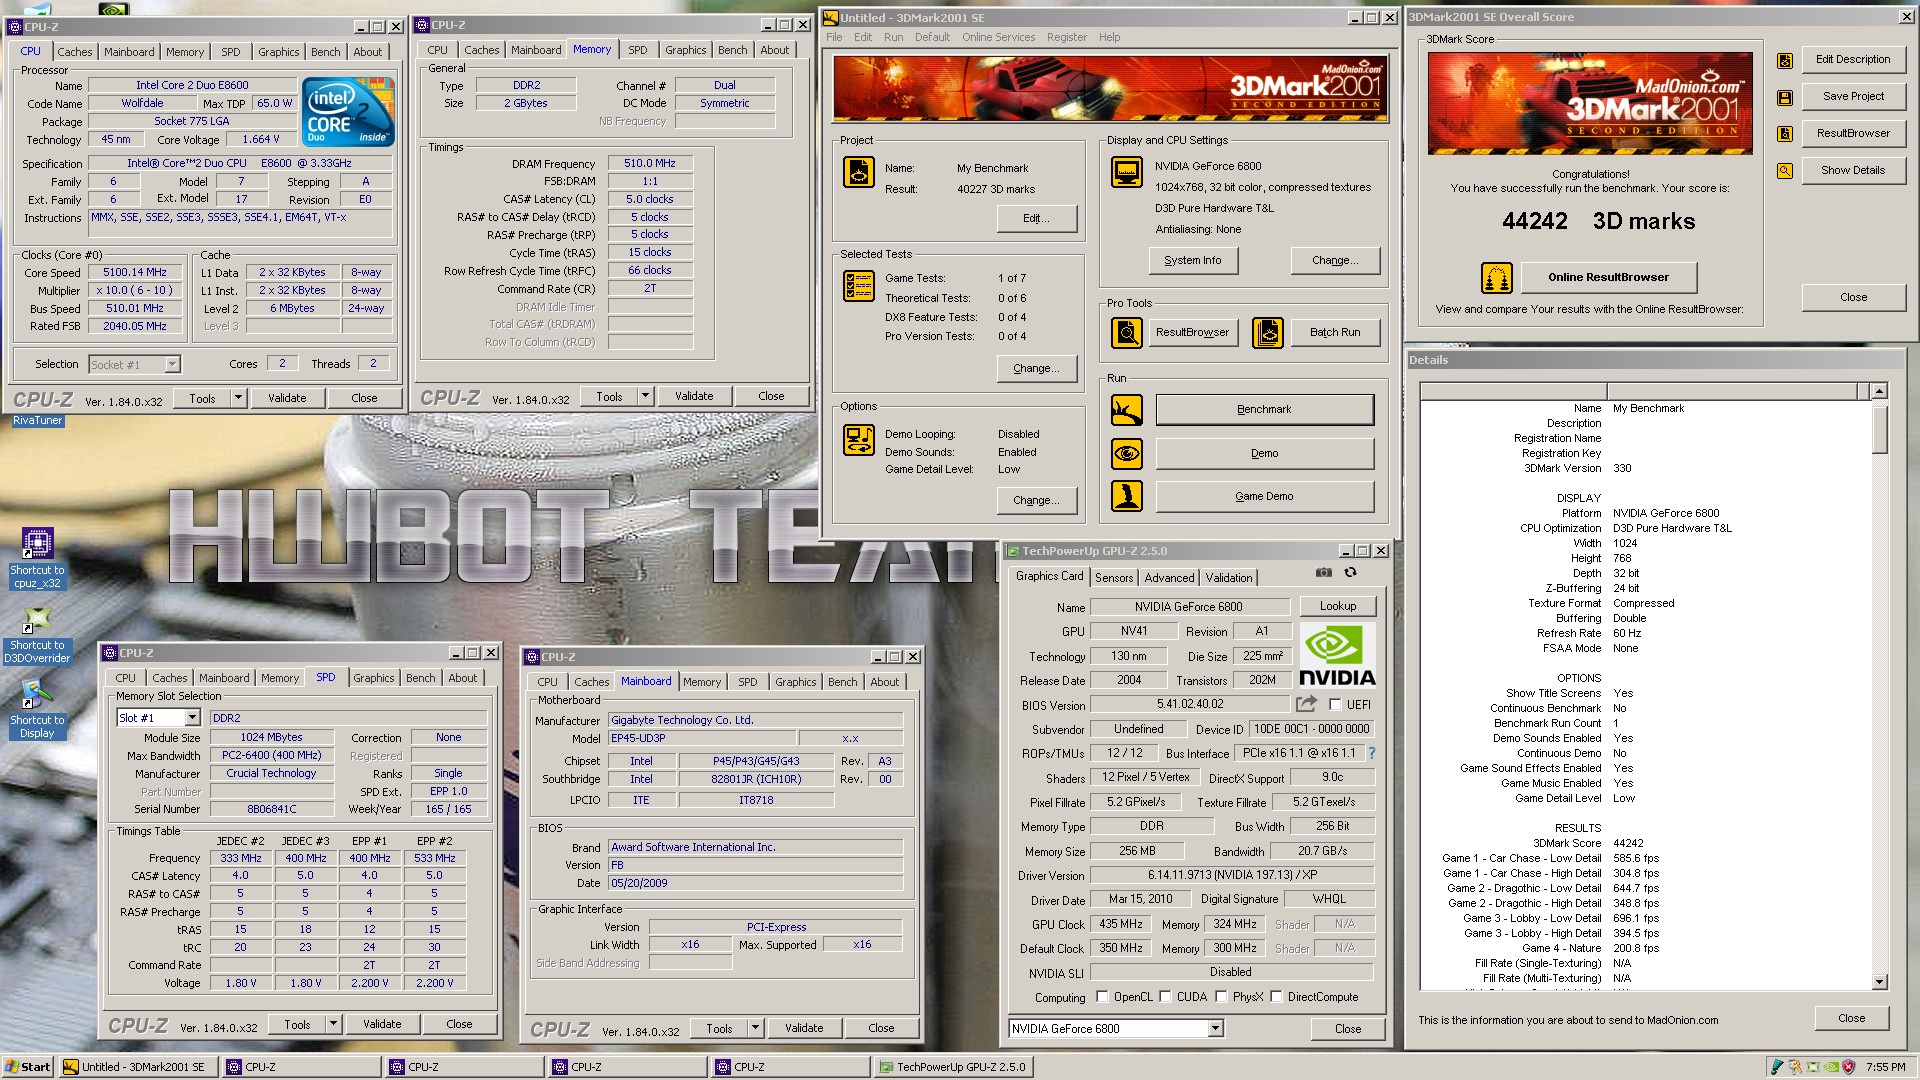Switch to the Bench tab in CPU-Z Memory window
The image size is (1920, 1080).
[733, 50]
